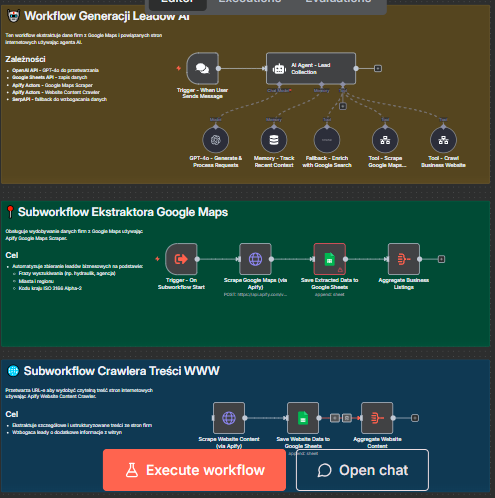Open Aggregate Website Content node

click(x=377, y=418)
